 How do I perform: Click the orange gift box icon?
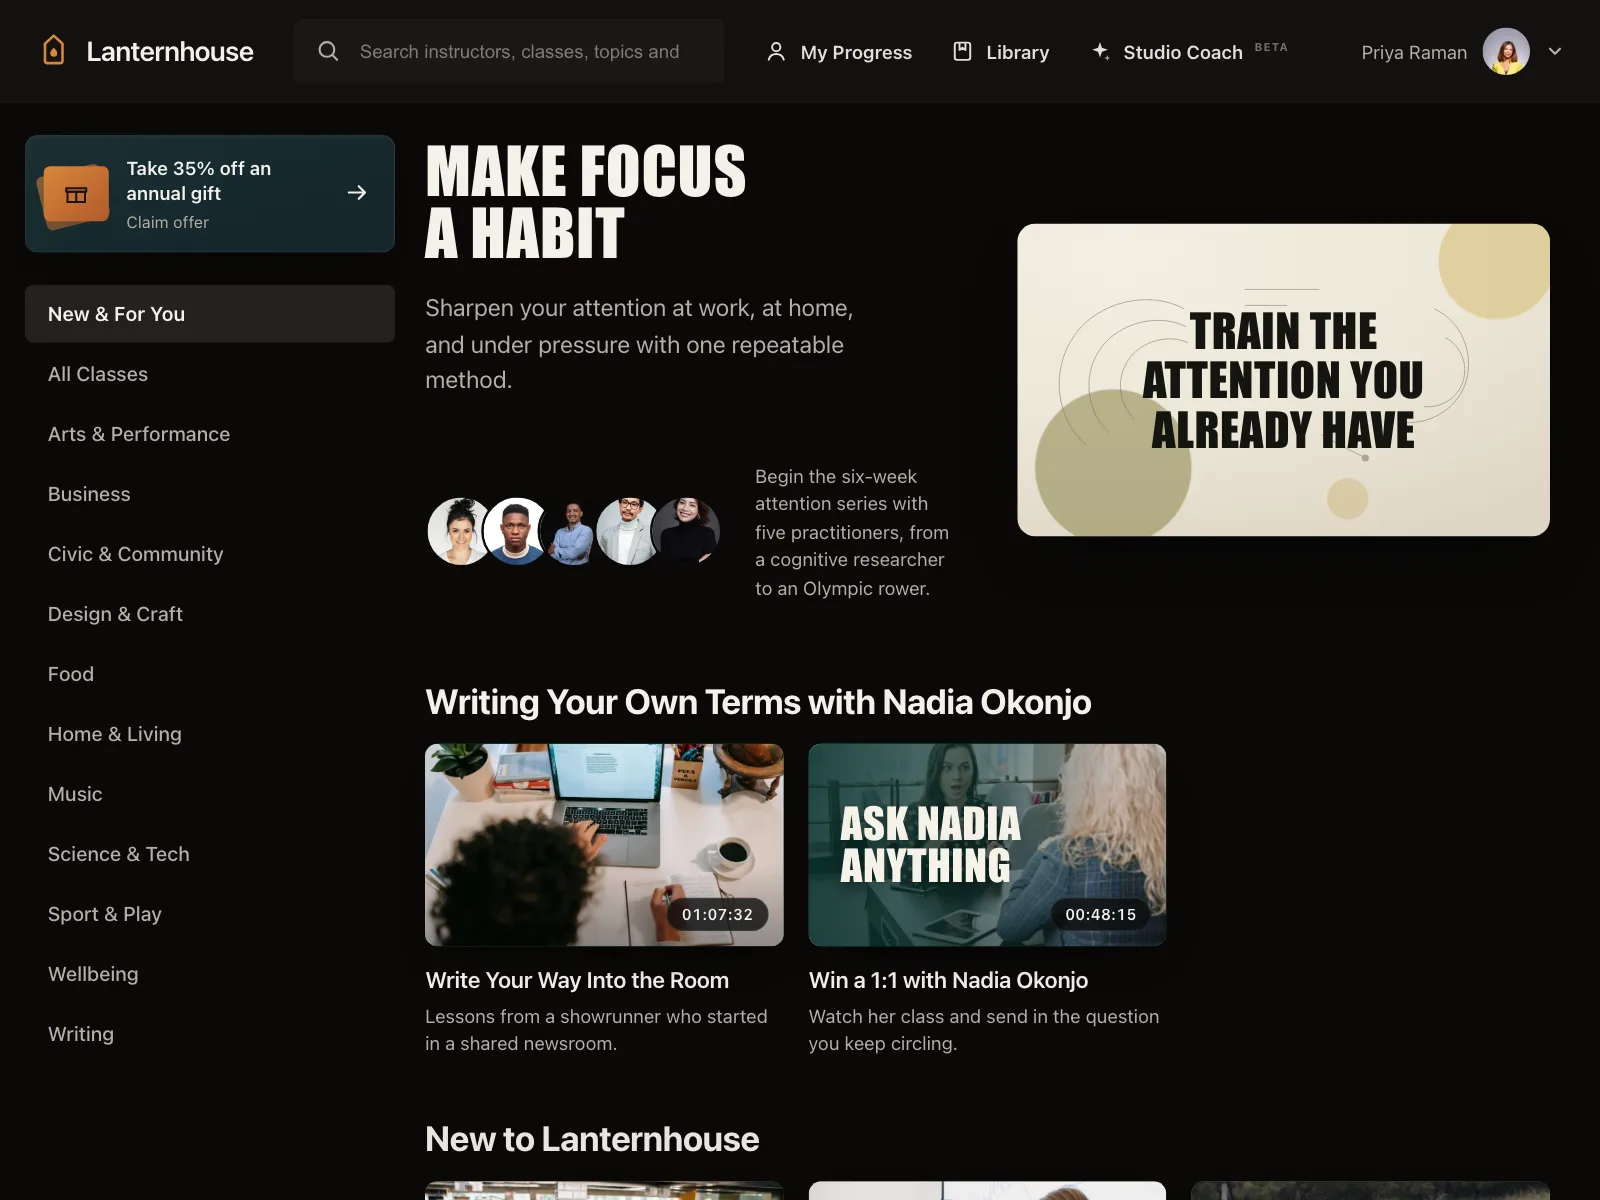pos(76,194)
